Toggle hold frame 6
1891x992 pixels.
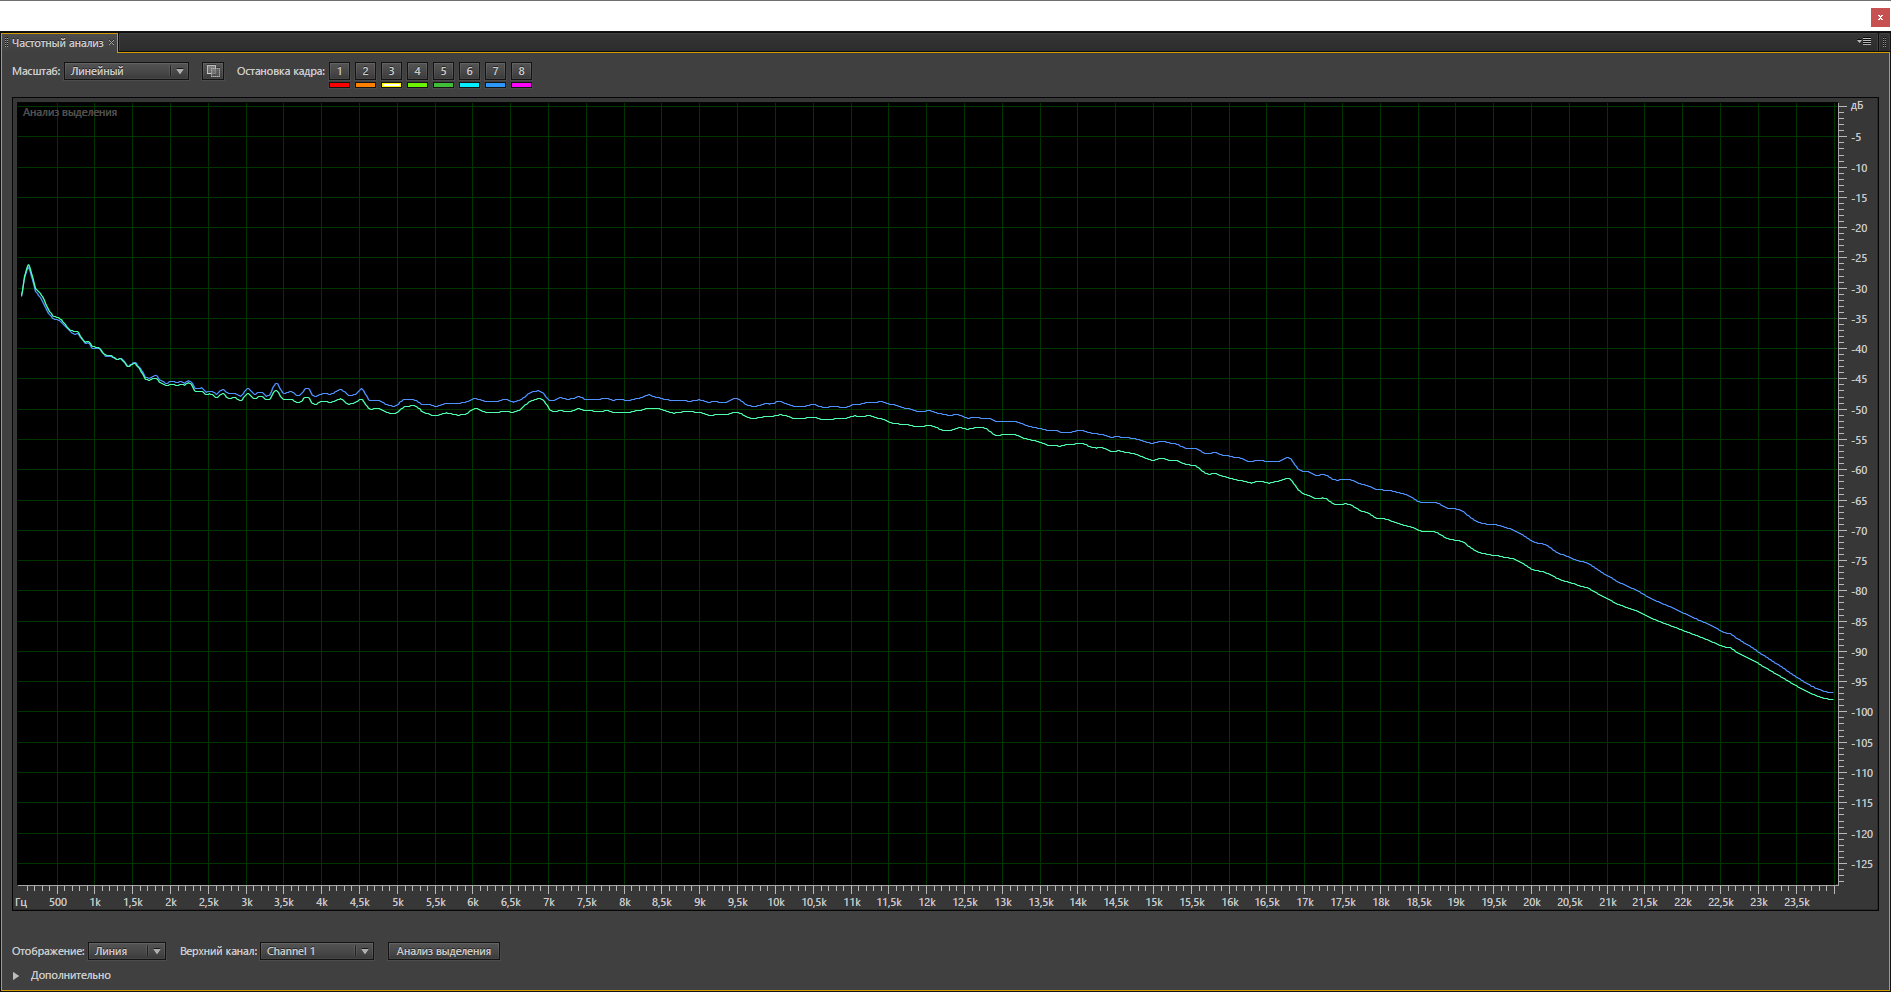coord(469,71)
